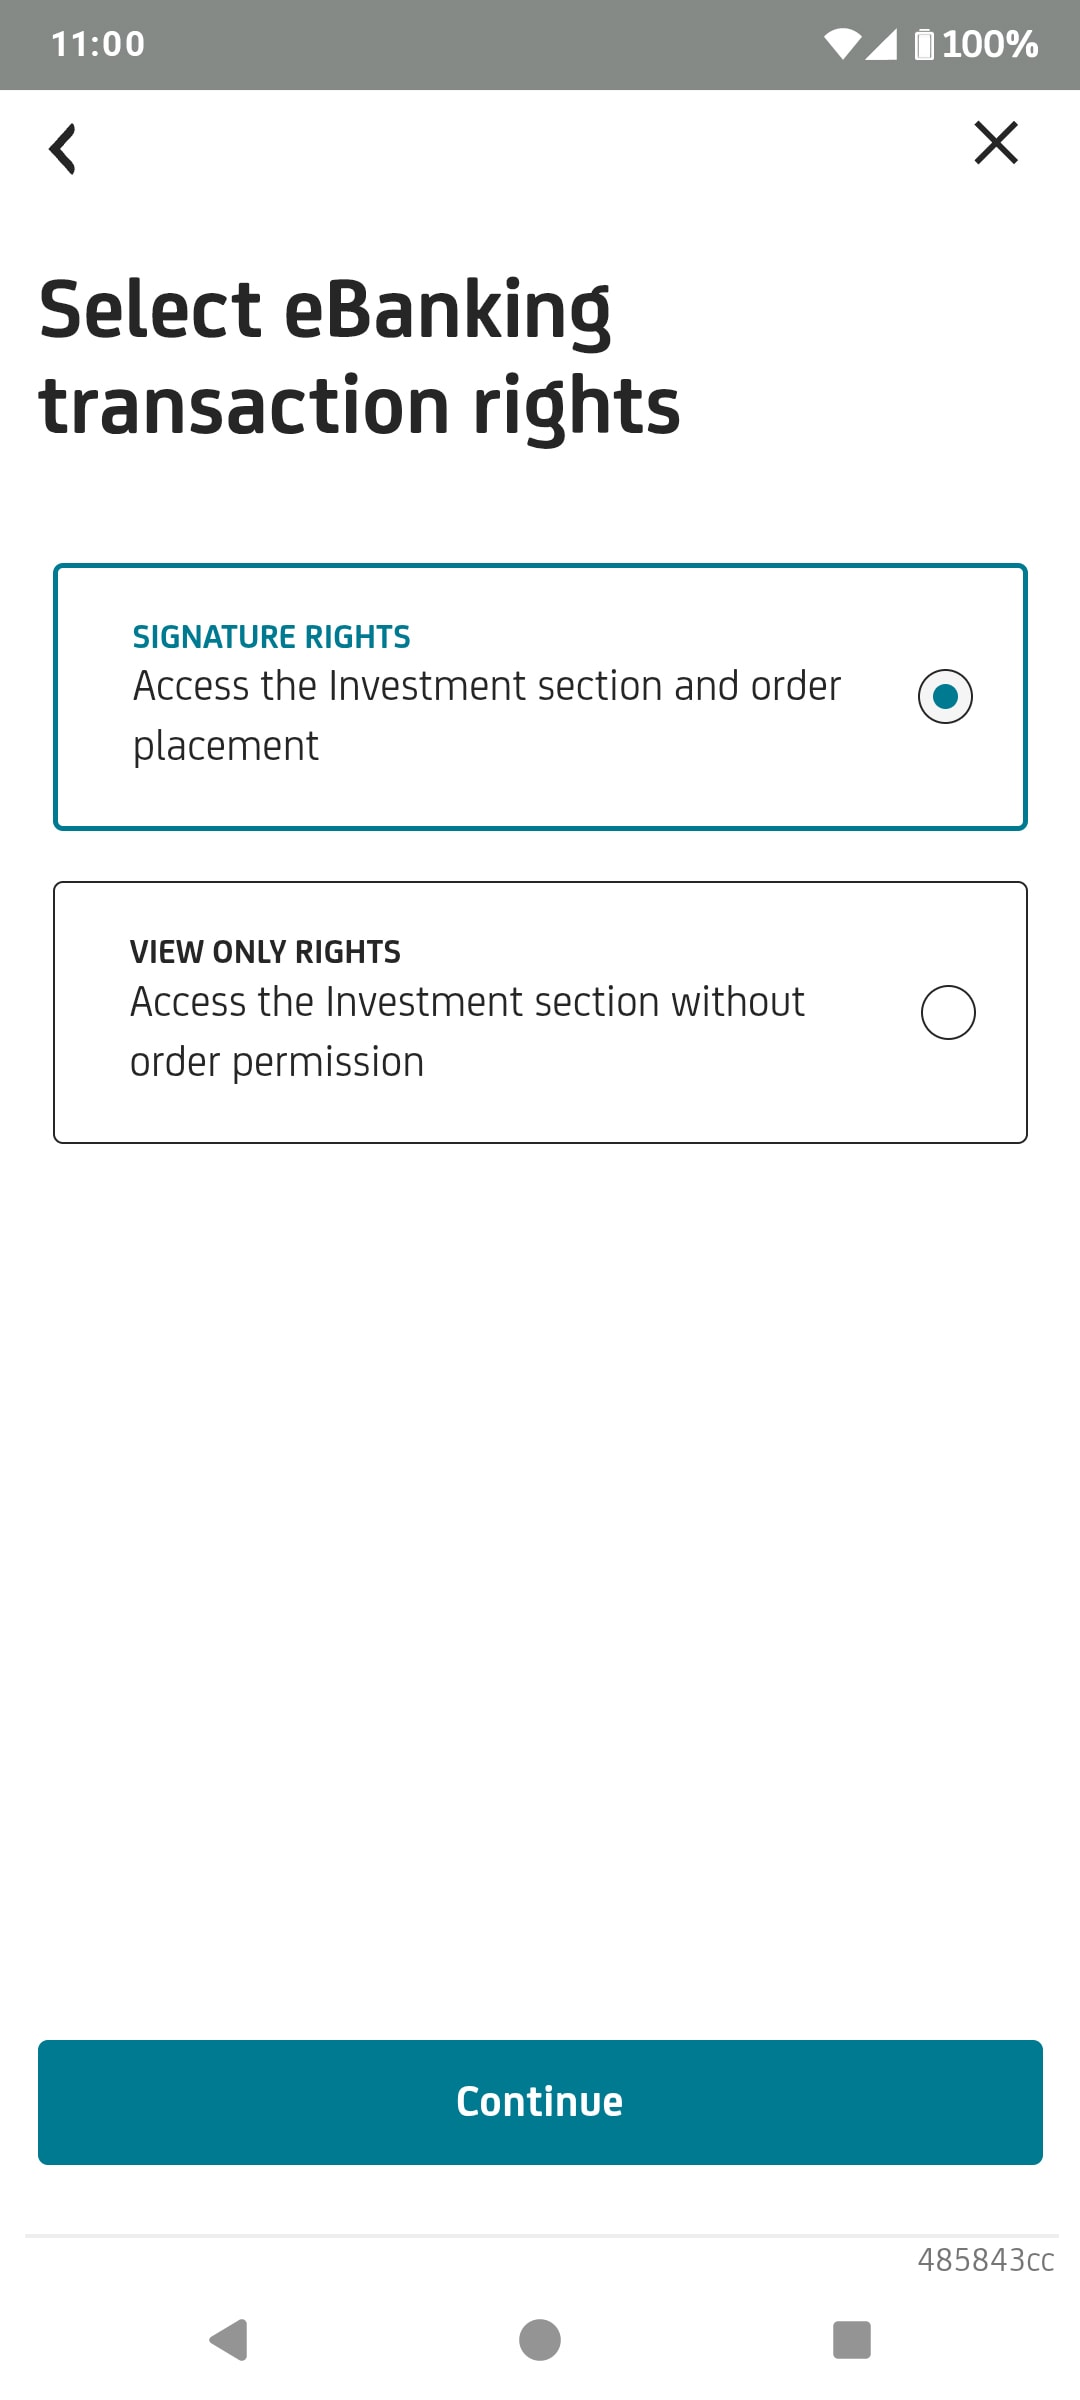Tap the build code 485843cc
1080x2400 pixels.
pos(985,2260)
